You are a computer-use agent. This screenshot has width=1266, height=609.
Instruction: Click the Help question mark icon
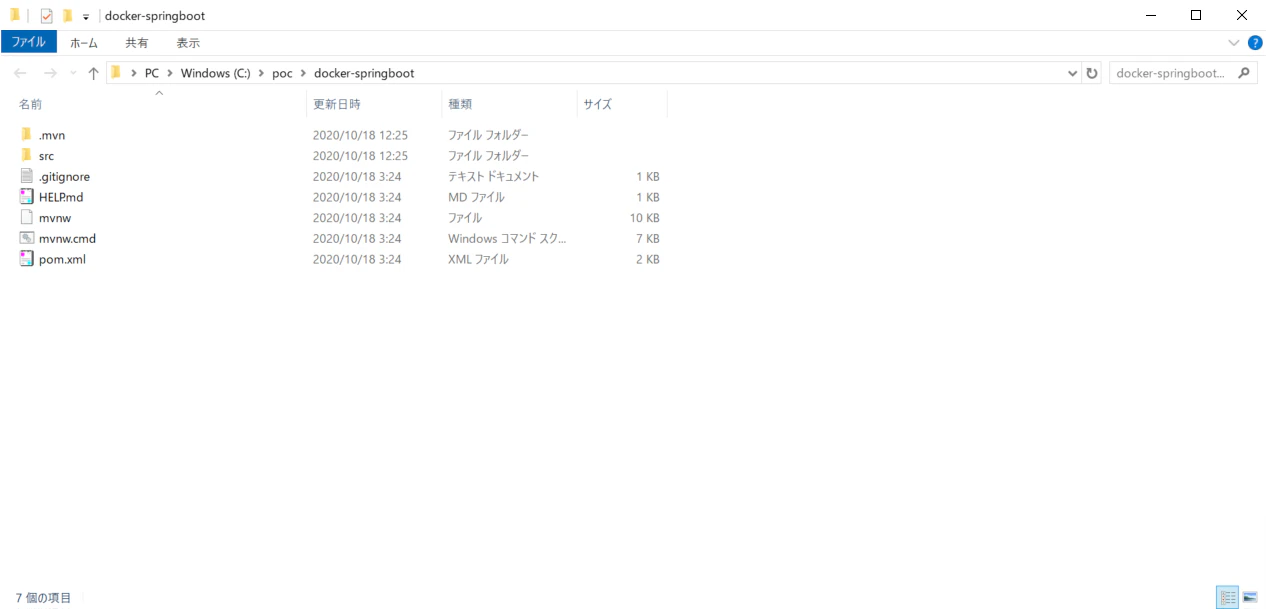[x=1255, y=42]
